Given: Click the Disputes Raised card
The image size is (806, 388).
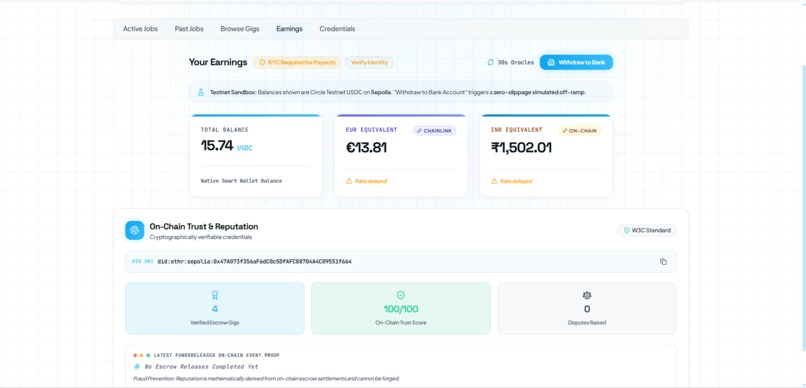Looking at the screenshot, I should point(587,308).
